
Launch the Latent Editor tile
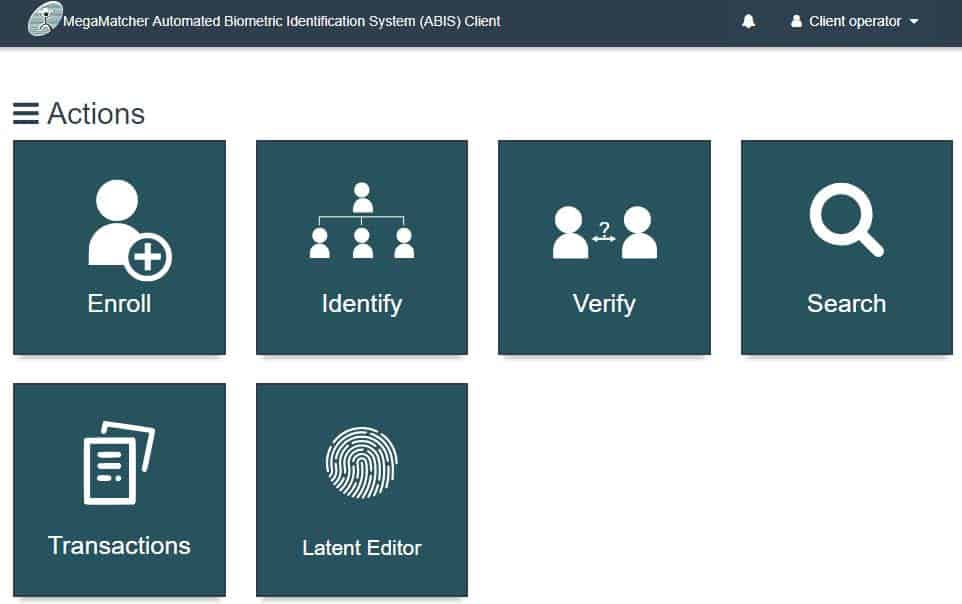(362, 490)
